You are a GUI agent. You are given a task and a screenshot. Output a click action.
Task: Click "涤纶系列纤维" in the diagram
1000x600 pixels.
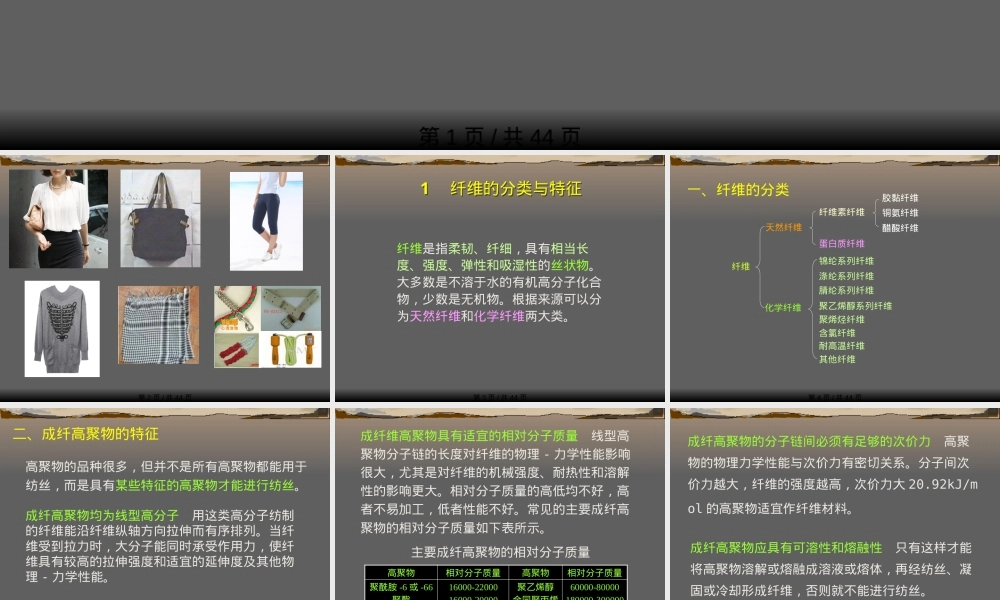click(x=846, y=276)
